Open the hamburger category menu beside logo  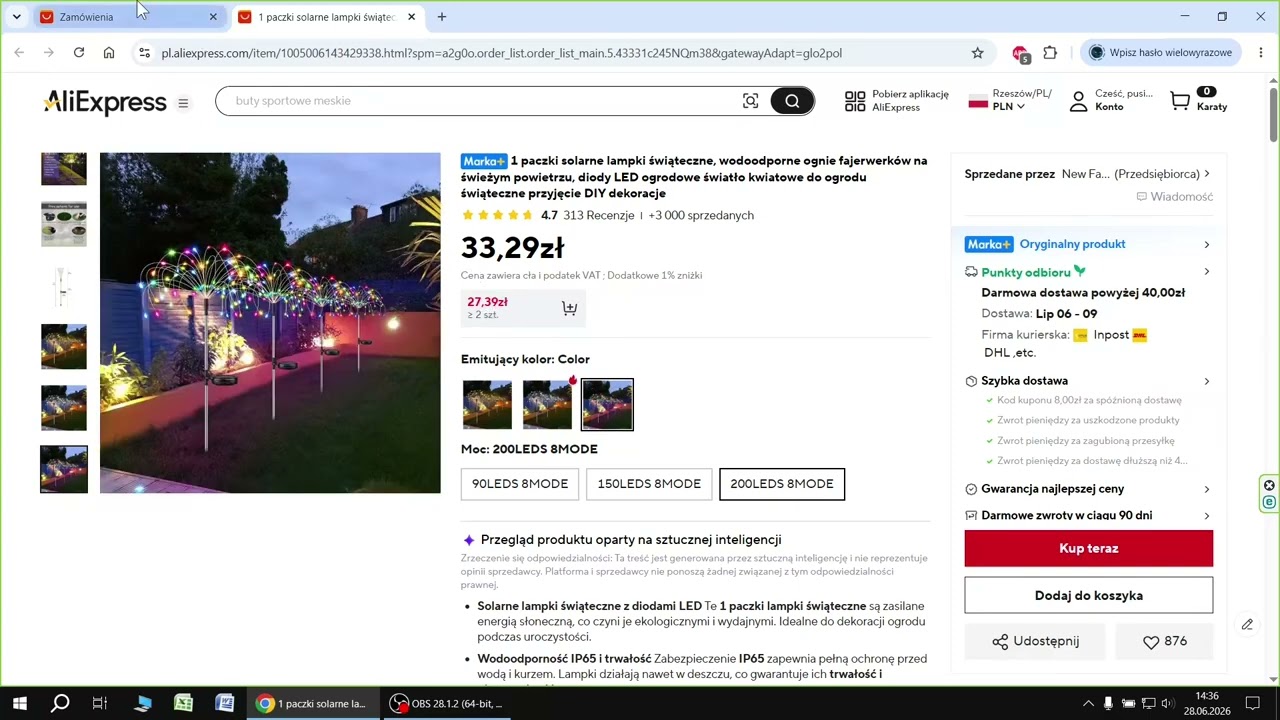[183, 103]
